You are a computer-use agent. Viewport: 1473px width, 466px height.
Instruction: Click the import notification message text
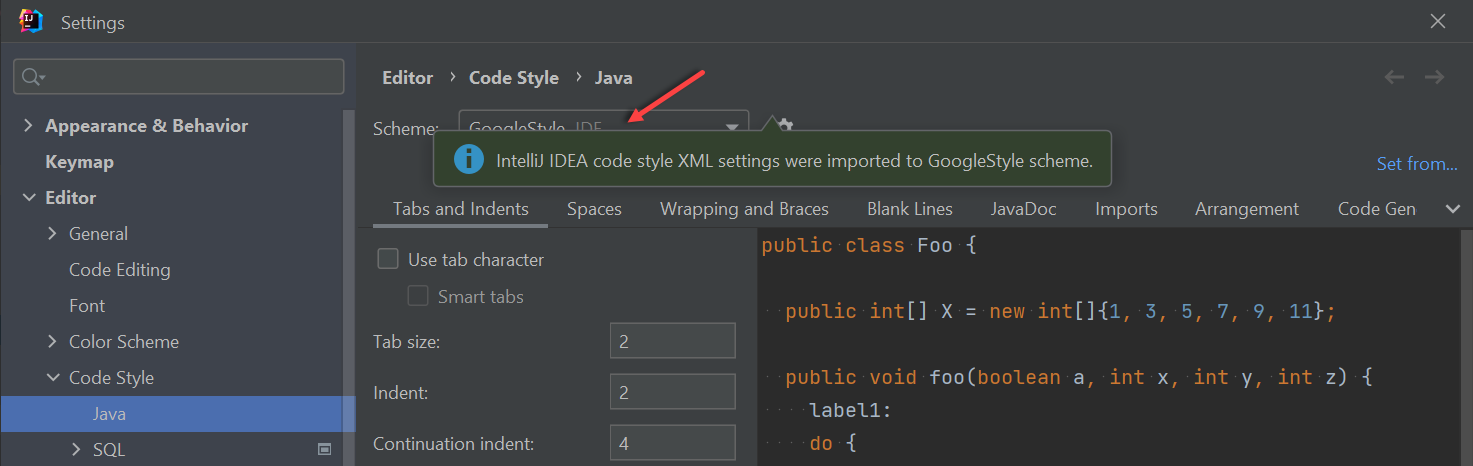pyautogui.click(x=795, y=160)
